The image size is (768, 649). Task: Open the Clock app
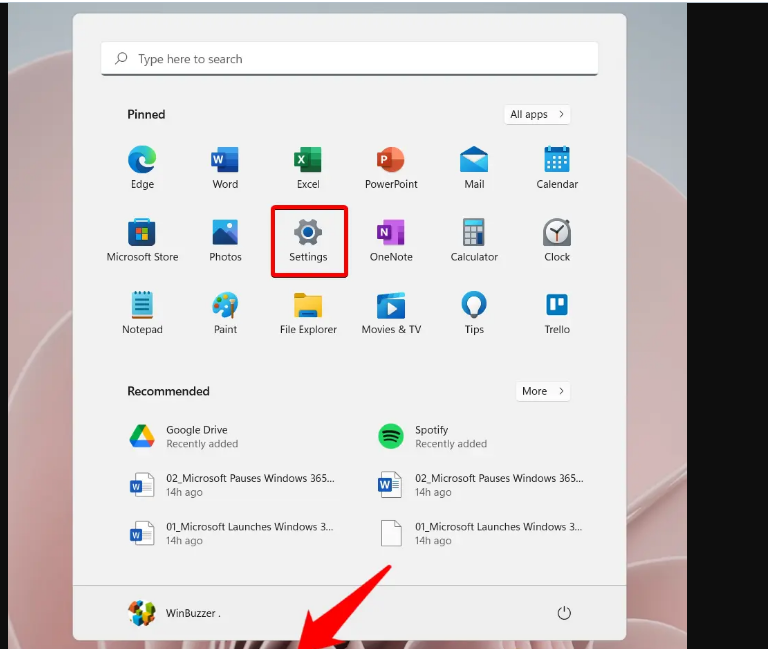point(557,240)
